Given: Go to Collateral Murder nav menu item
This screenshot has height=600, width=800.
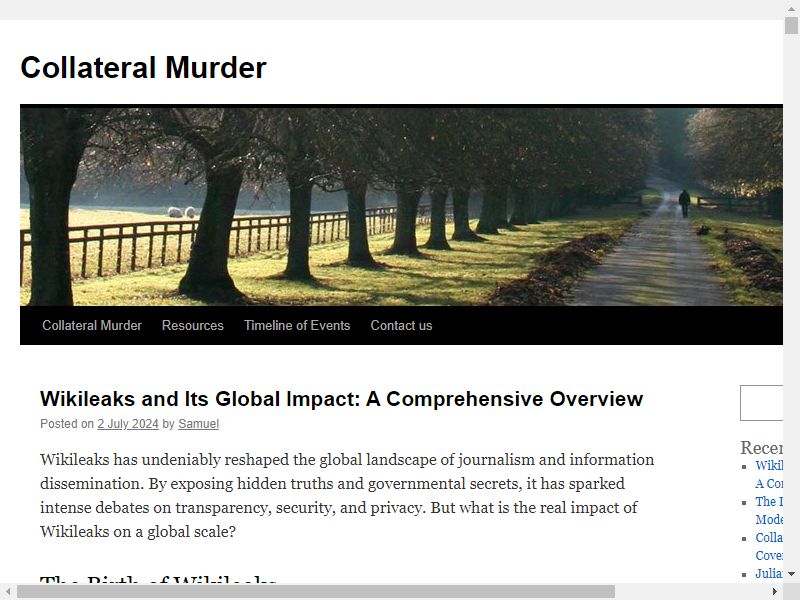Looking at the screenshot, I should click(x=92, y=326).
